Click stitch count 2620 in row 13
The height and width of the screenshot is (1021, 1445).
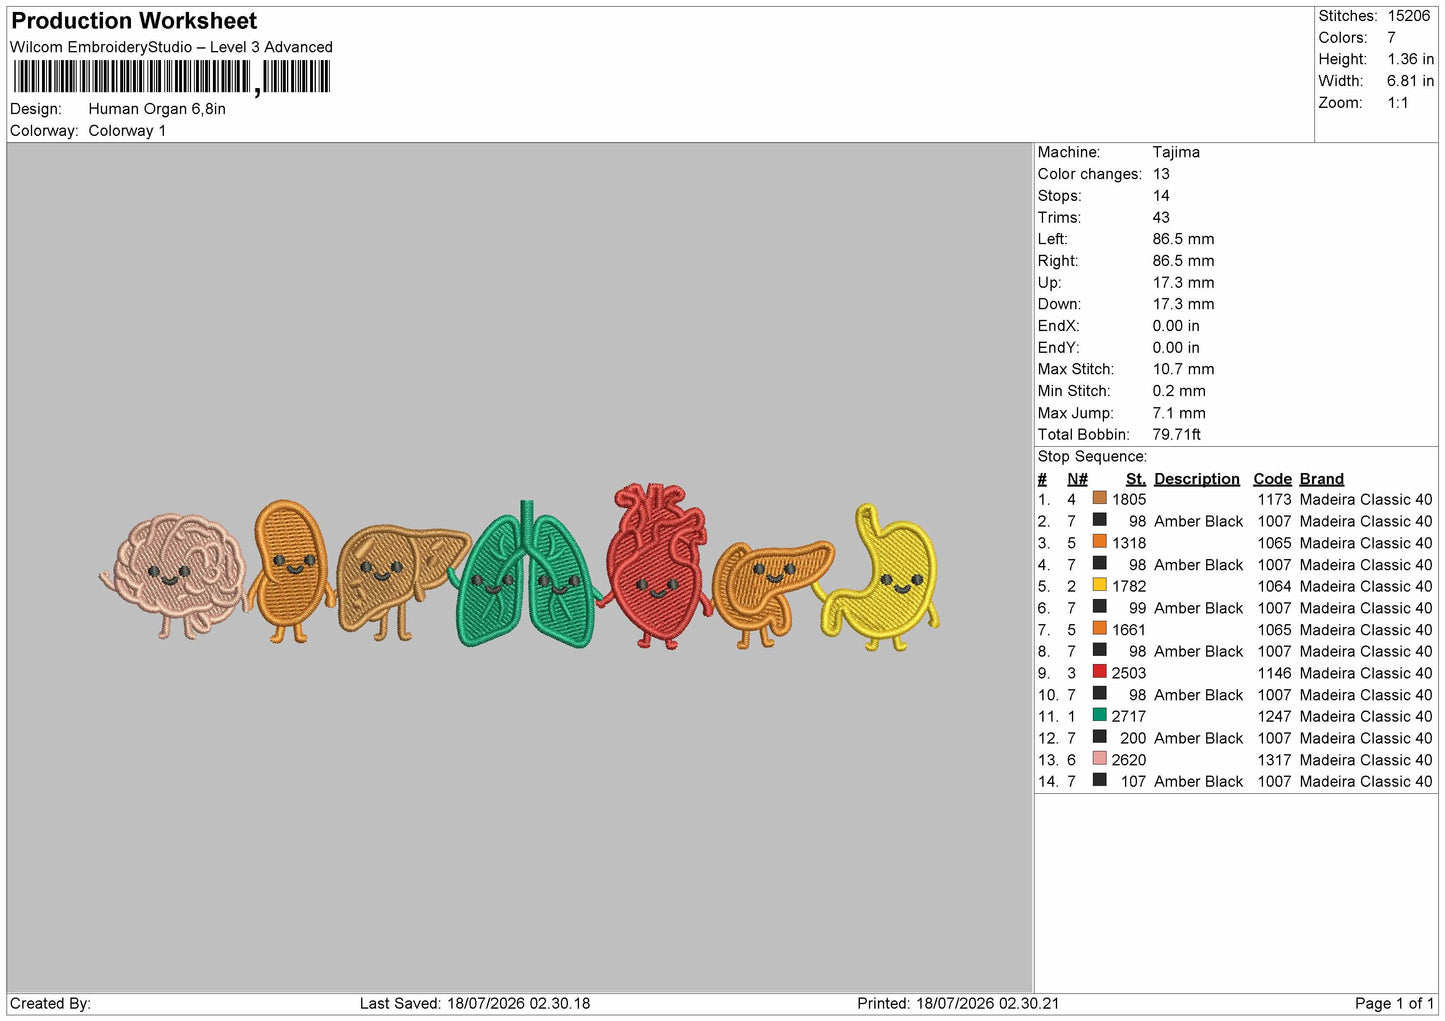click(1129, 760)
